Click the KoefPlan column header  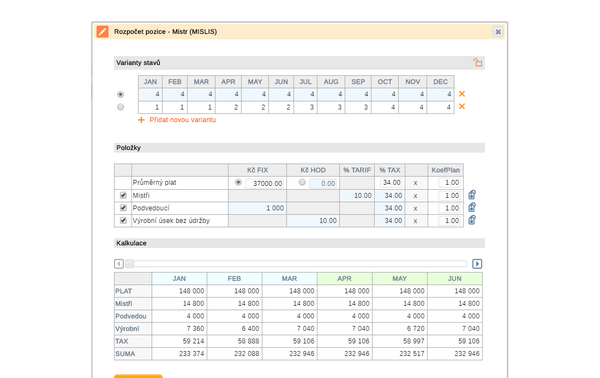[445, 170]
